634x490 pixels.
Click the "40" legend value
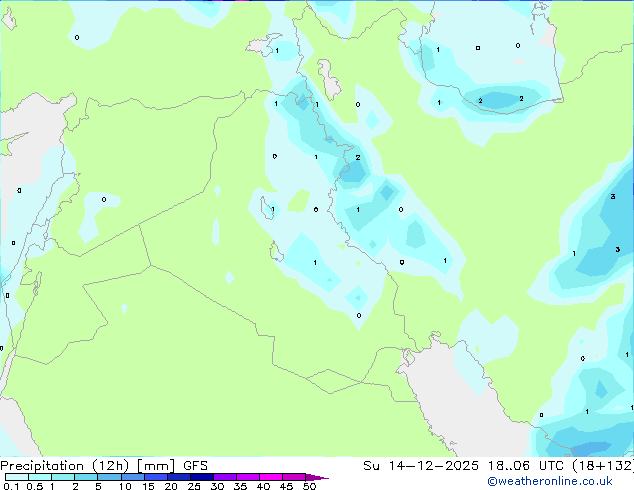[263, 486]
